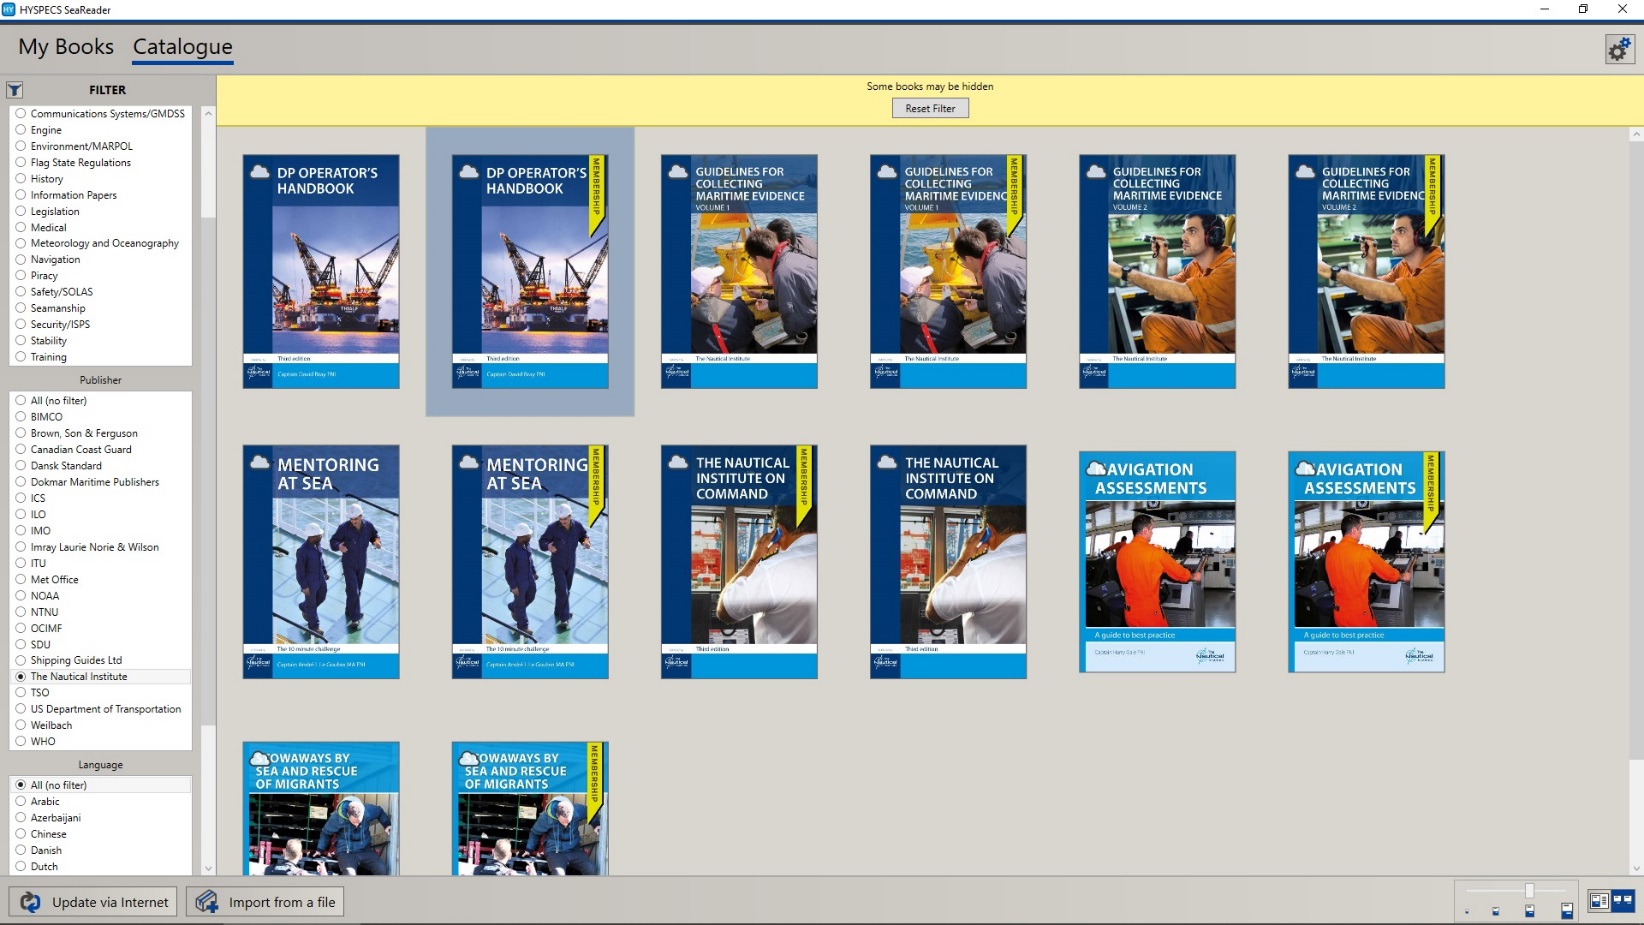Open Mentoring at Sea membership book
This screenshot has width=1644, height=925.
[x=530, y=562]
